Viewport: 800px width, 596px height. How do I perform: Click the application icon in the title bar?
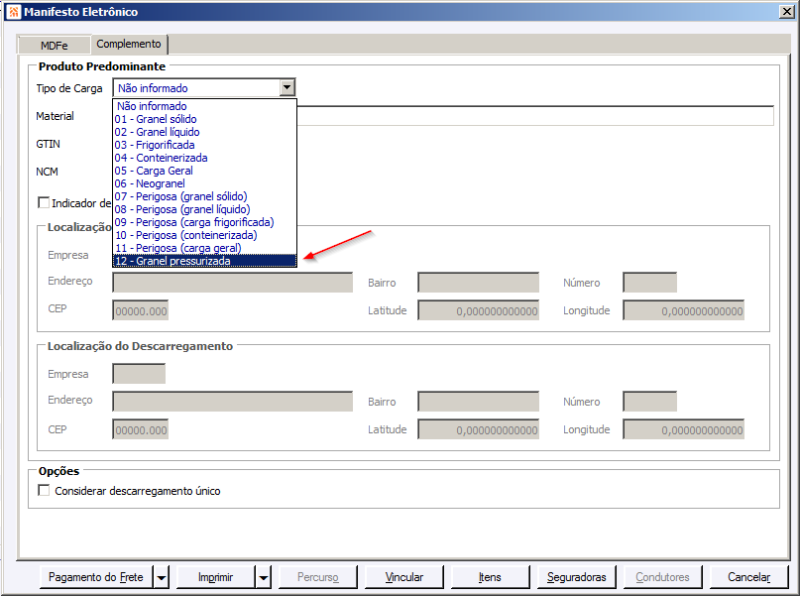13,11
